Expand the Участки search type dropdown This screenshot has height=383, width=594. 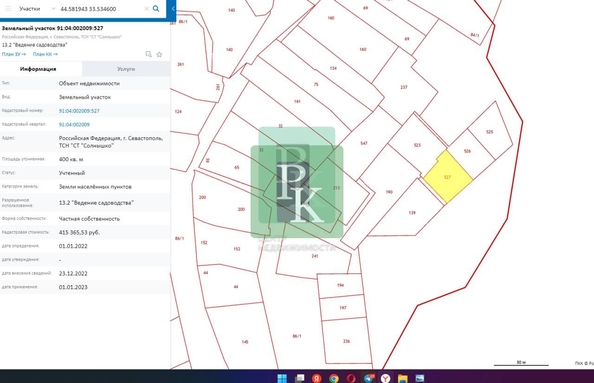53,9
